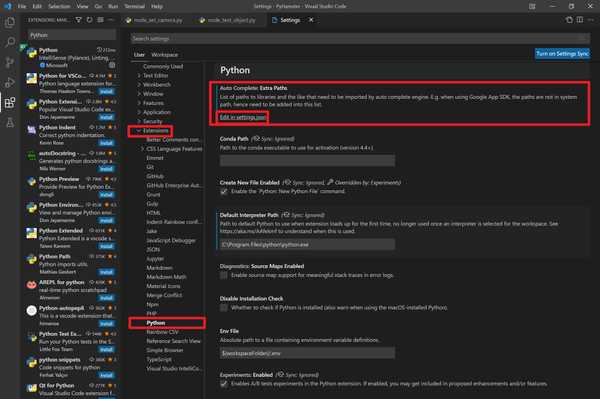Open the Source Control view icon
This screenshot has height=399, width=600.
(10, 62)
